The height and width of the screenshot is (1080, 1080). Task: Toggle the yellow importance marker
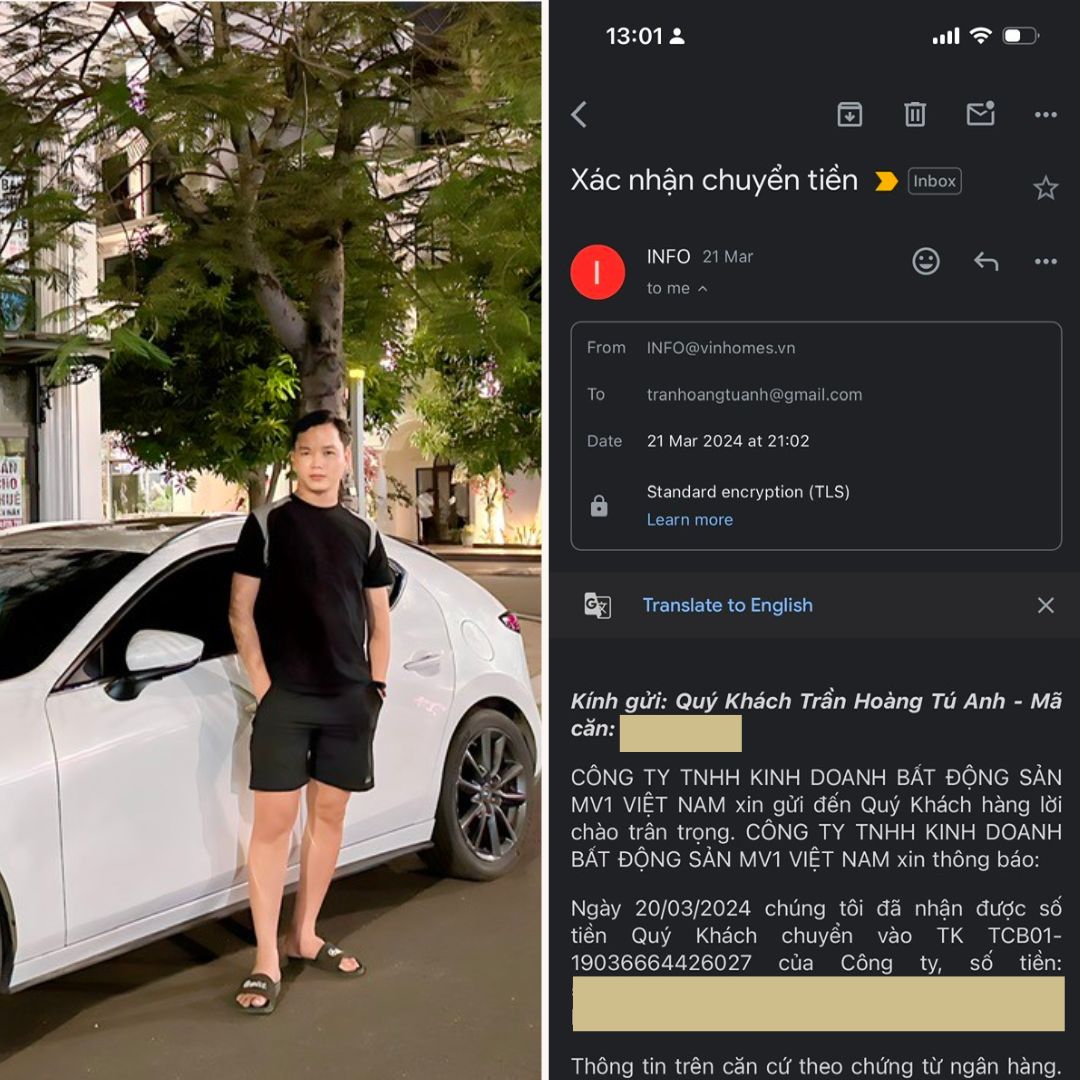pyautogui.click(x=886, y=181)
